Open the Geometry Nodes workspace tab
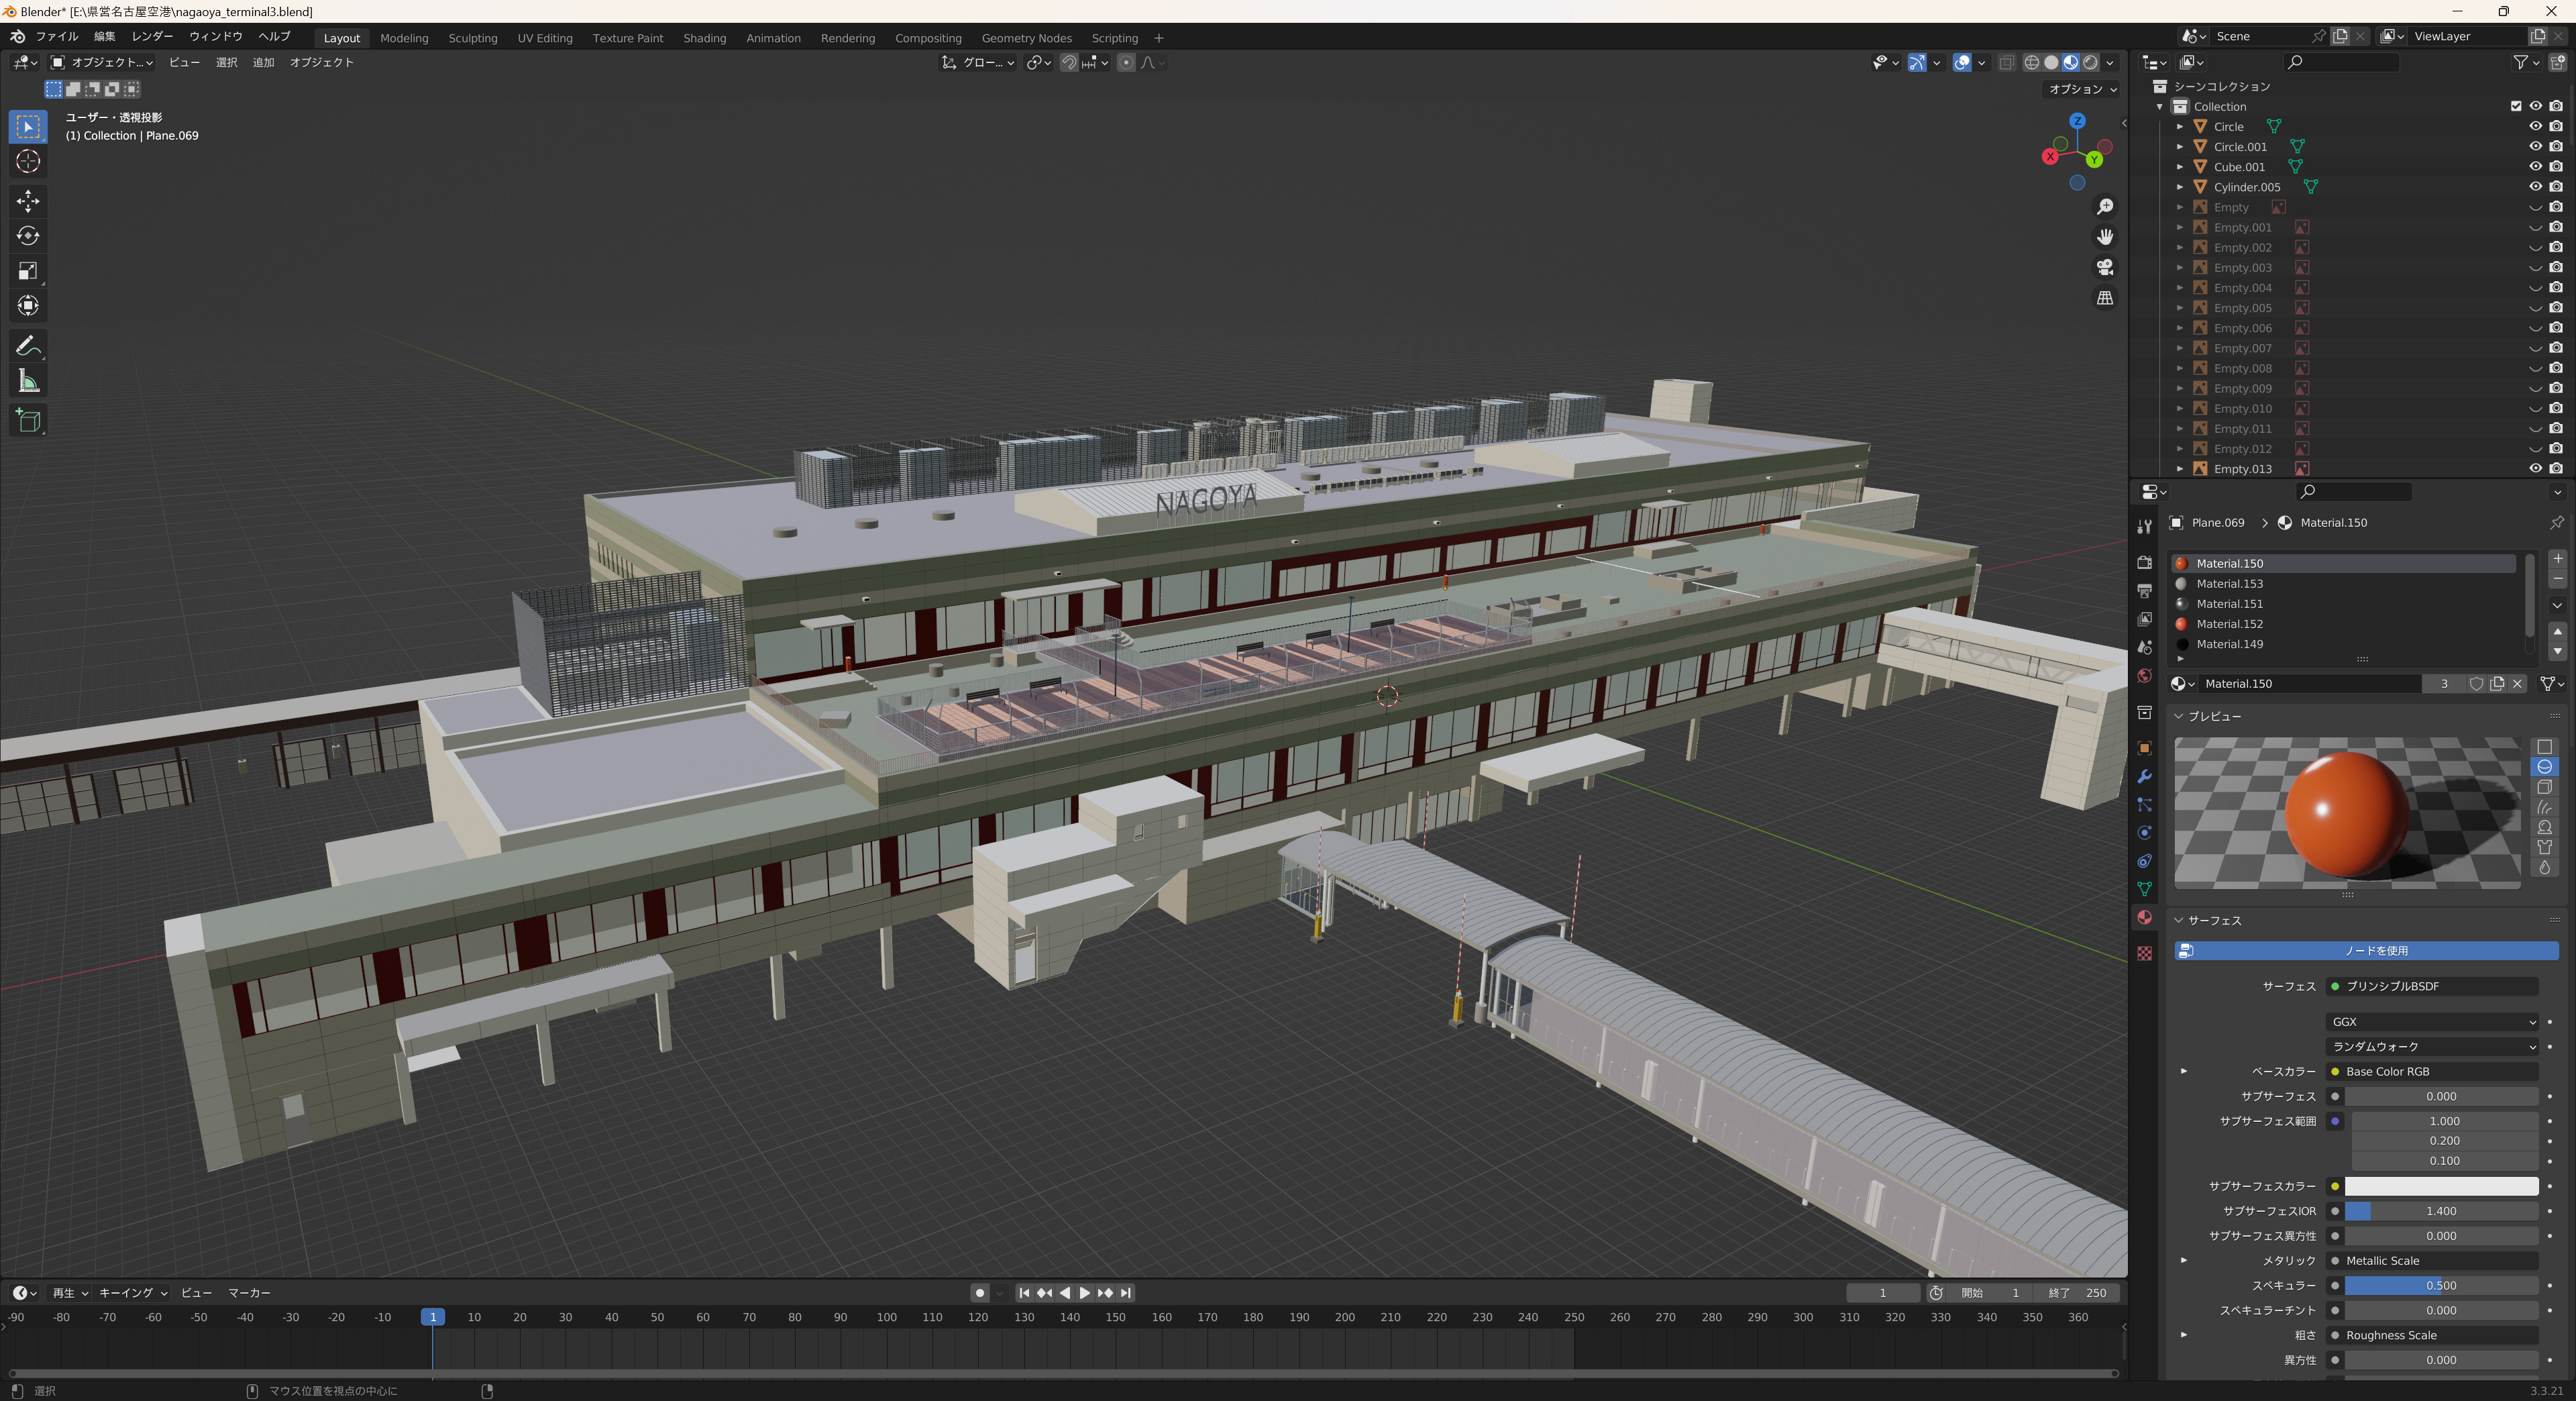This screenshot has height=1401, width=2576. (x=1026, y=38)
